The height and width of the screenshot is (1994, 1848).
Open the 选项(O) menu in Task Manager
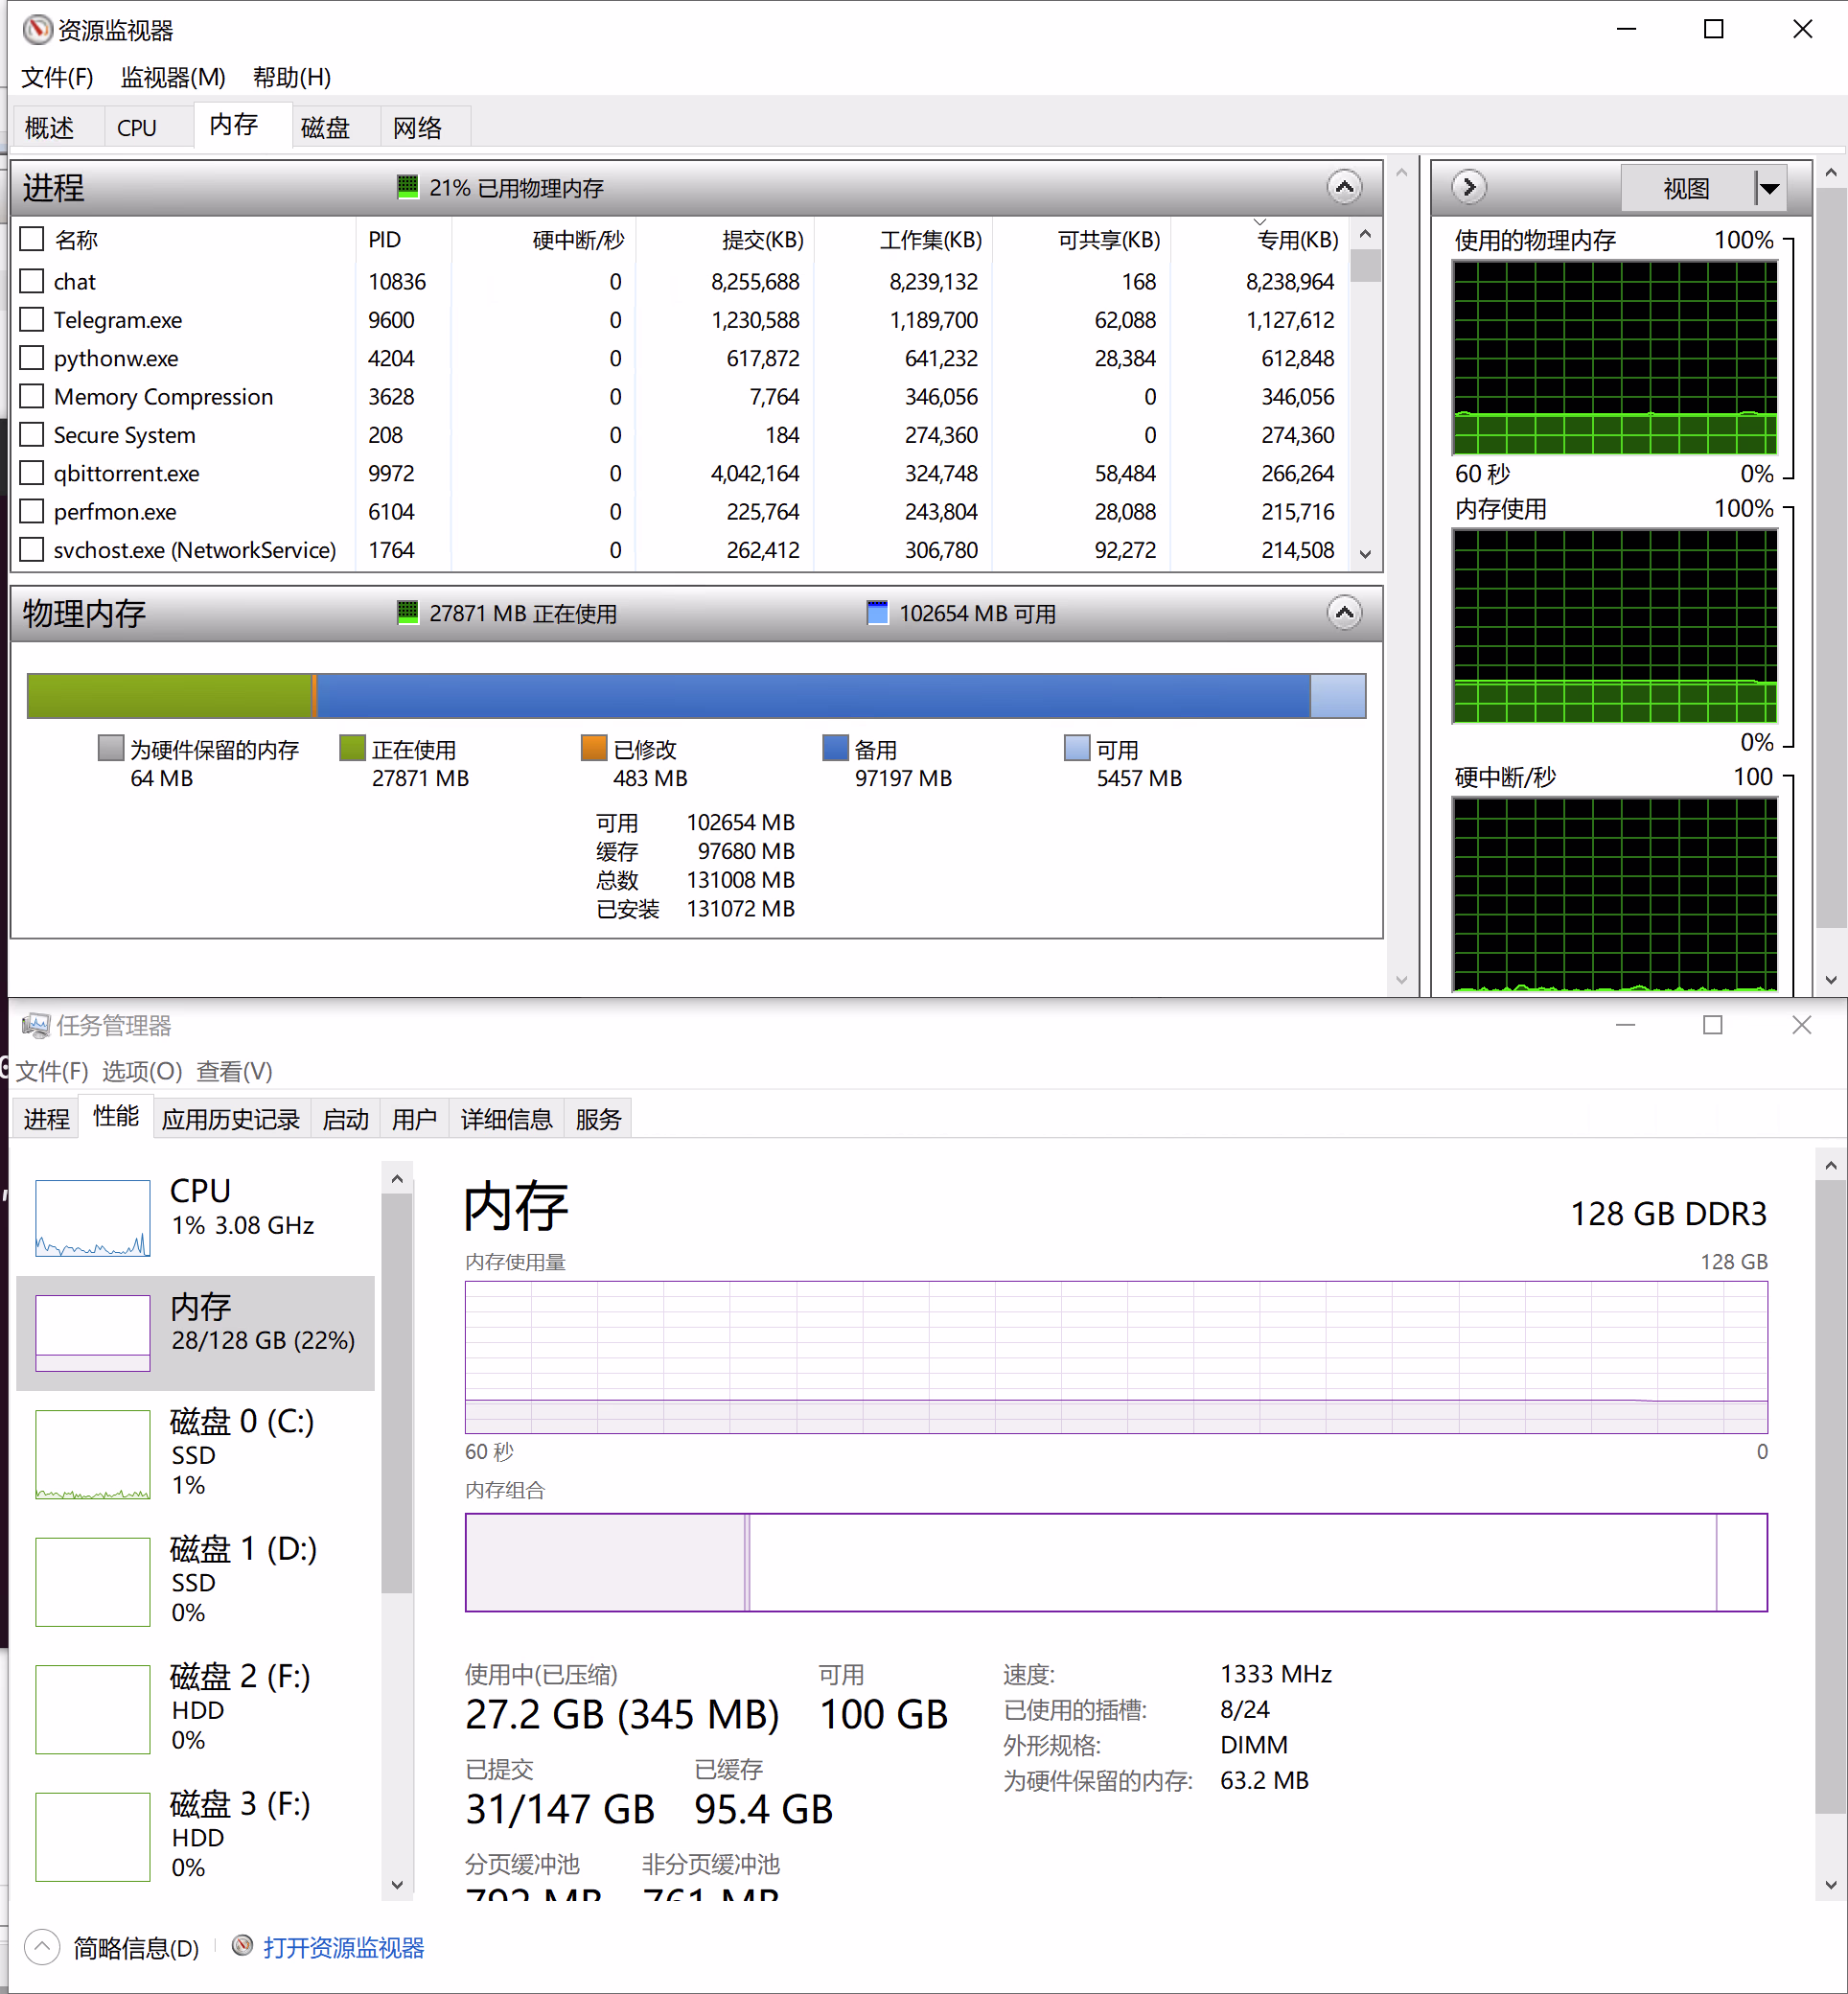pyautogui.click(x=142, y=1071)
